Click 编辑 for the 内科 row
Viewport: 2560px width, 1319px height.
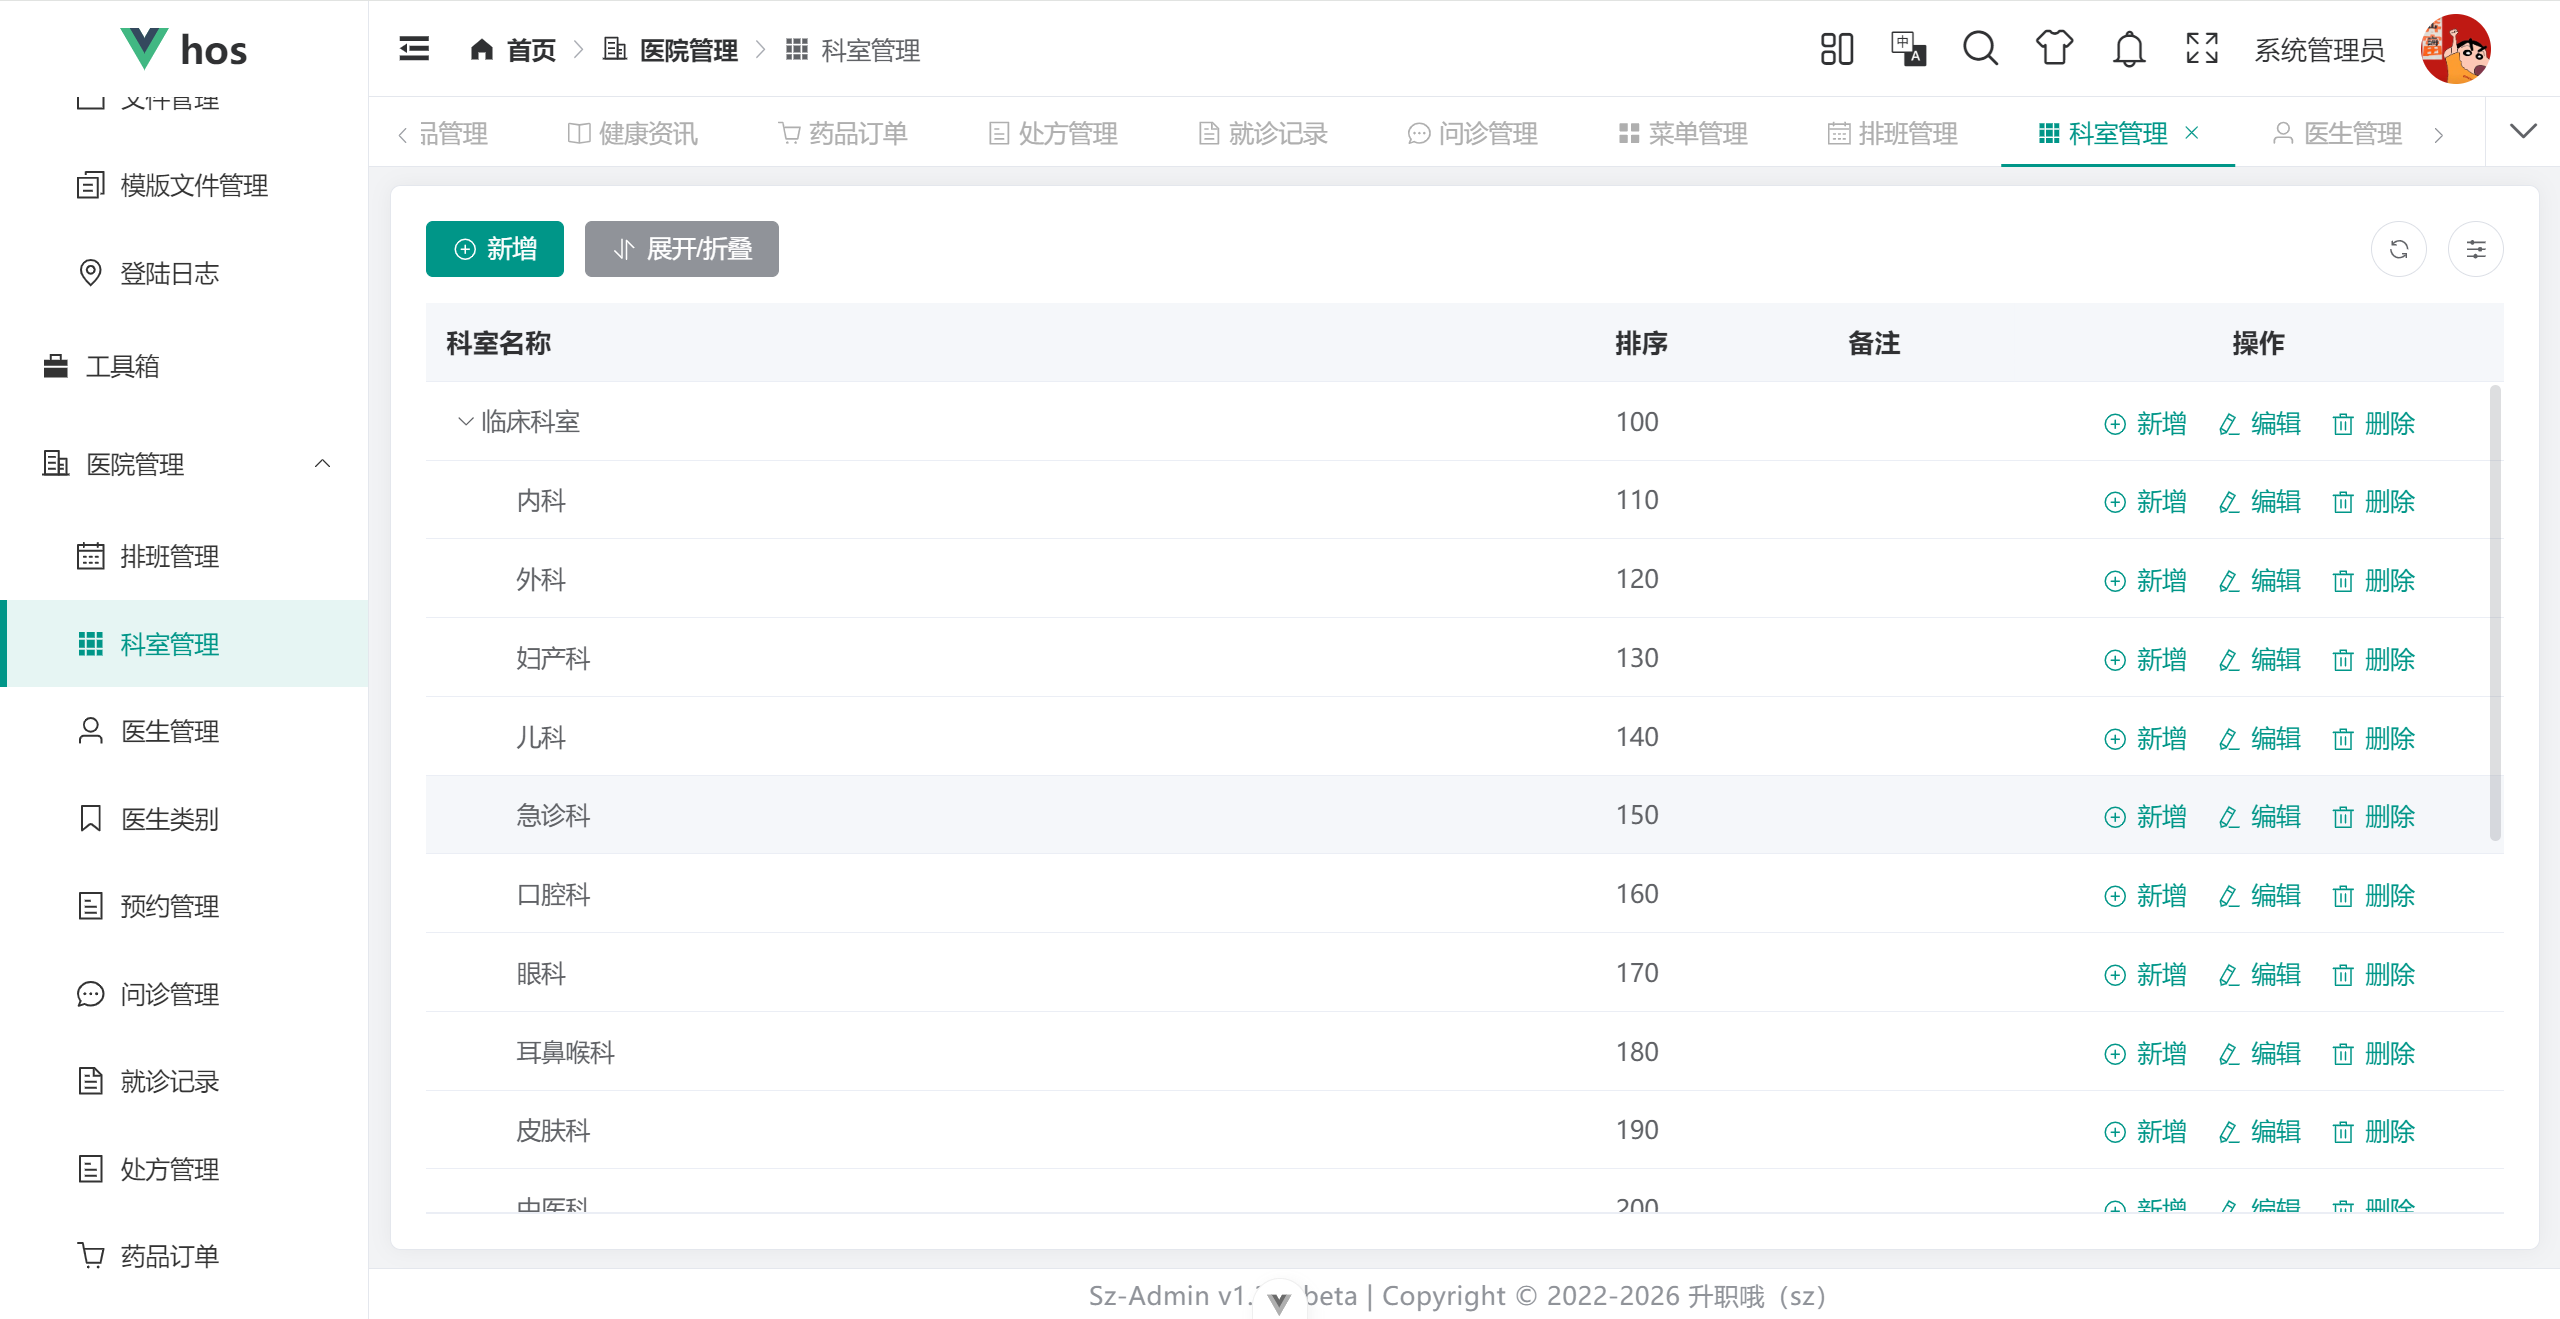point(2260,502)
